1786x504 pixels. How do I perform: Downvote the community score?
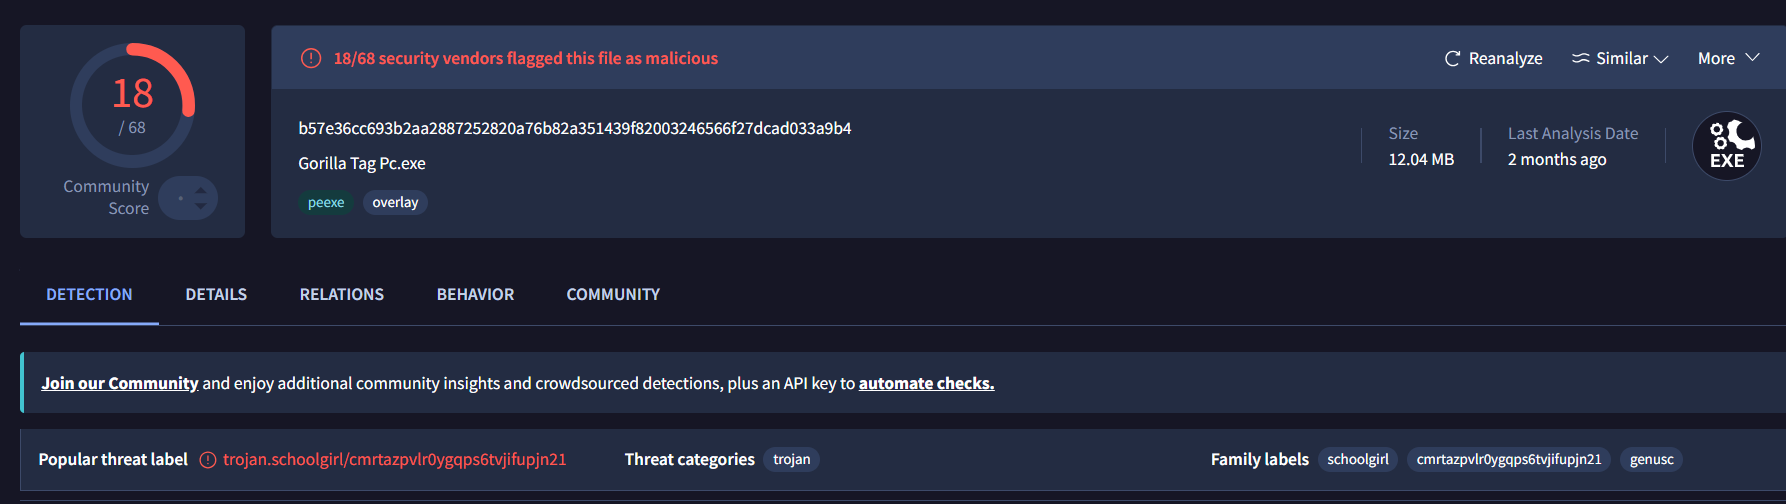(201, 206)
